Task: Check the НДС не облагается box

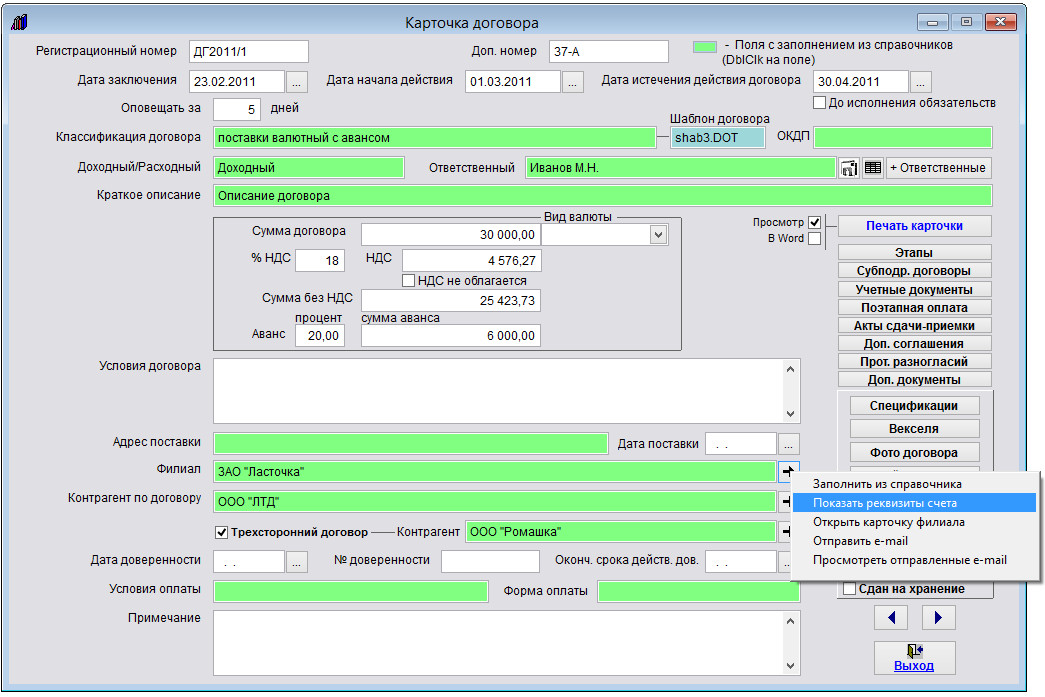Action: [408, 281]
